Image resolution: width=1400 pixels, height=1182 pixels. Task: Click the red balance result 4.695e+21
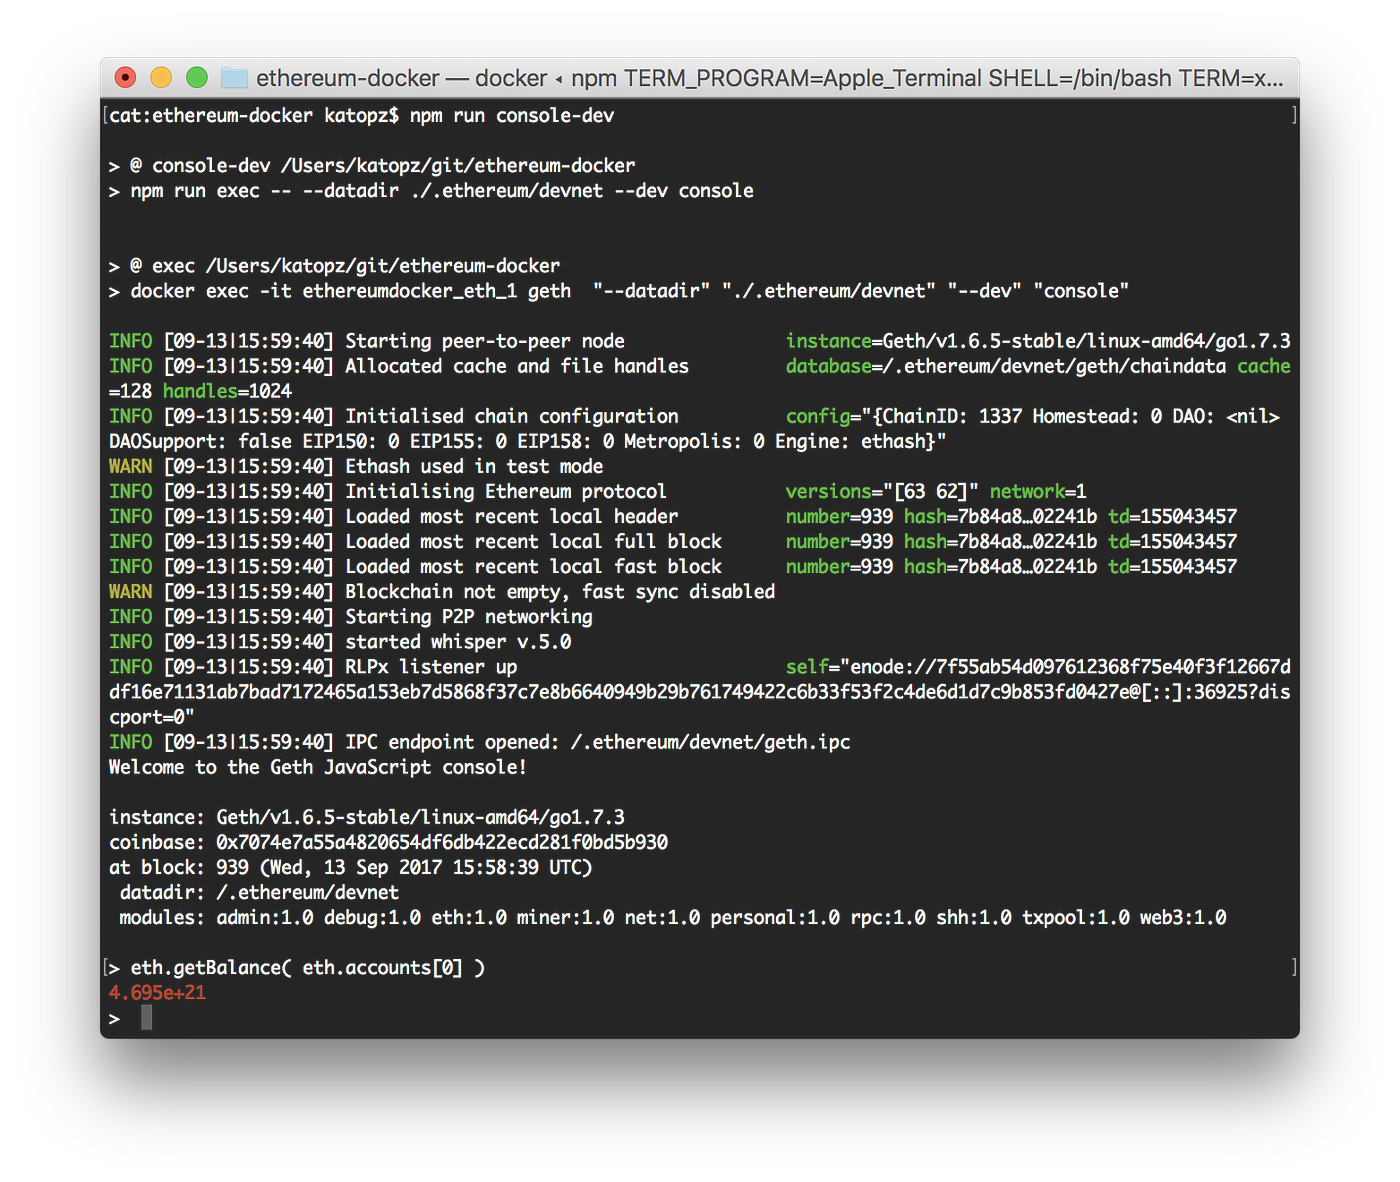157,993
